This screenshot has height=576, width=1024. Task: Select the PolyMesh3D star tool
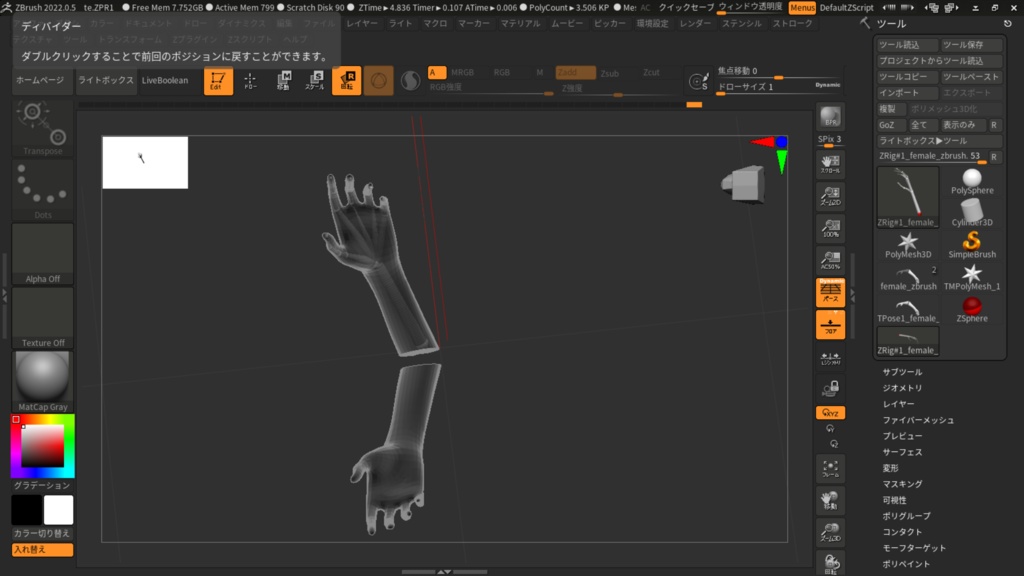pos(908,246)
